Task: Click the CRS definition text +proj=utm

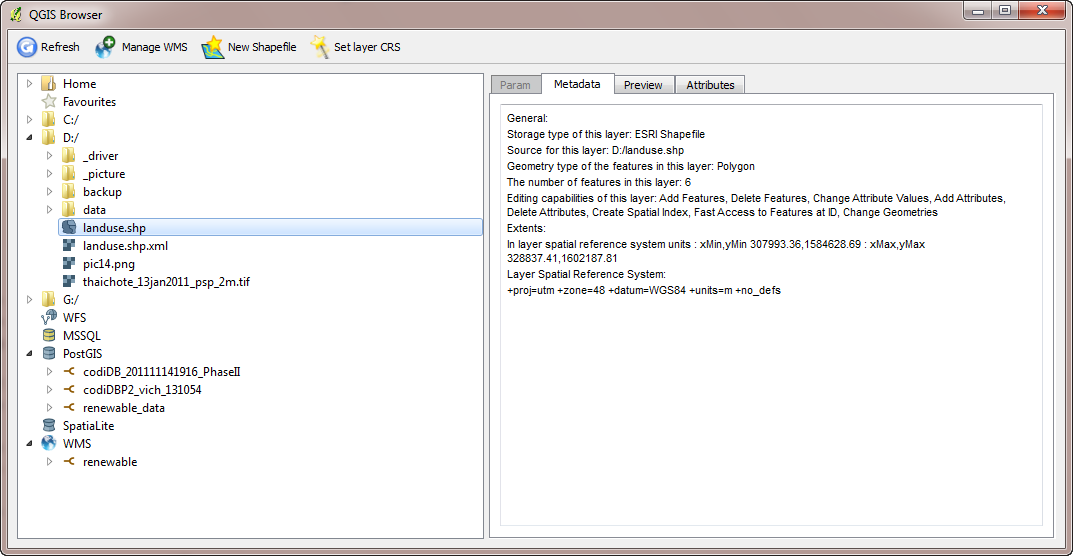Action: coord(644,290)
